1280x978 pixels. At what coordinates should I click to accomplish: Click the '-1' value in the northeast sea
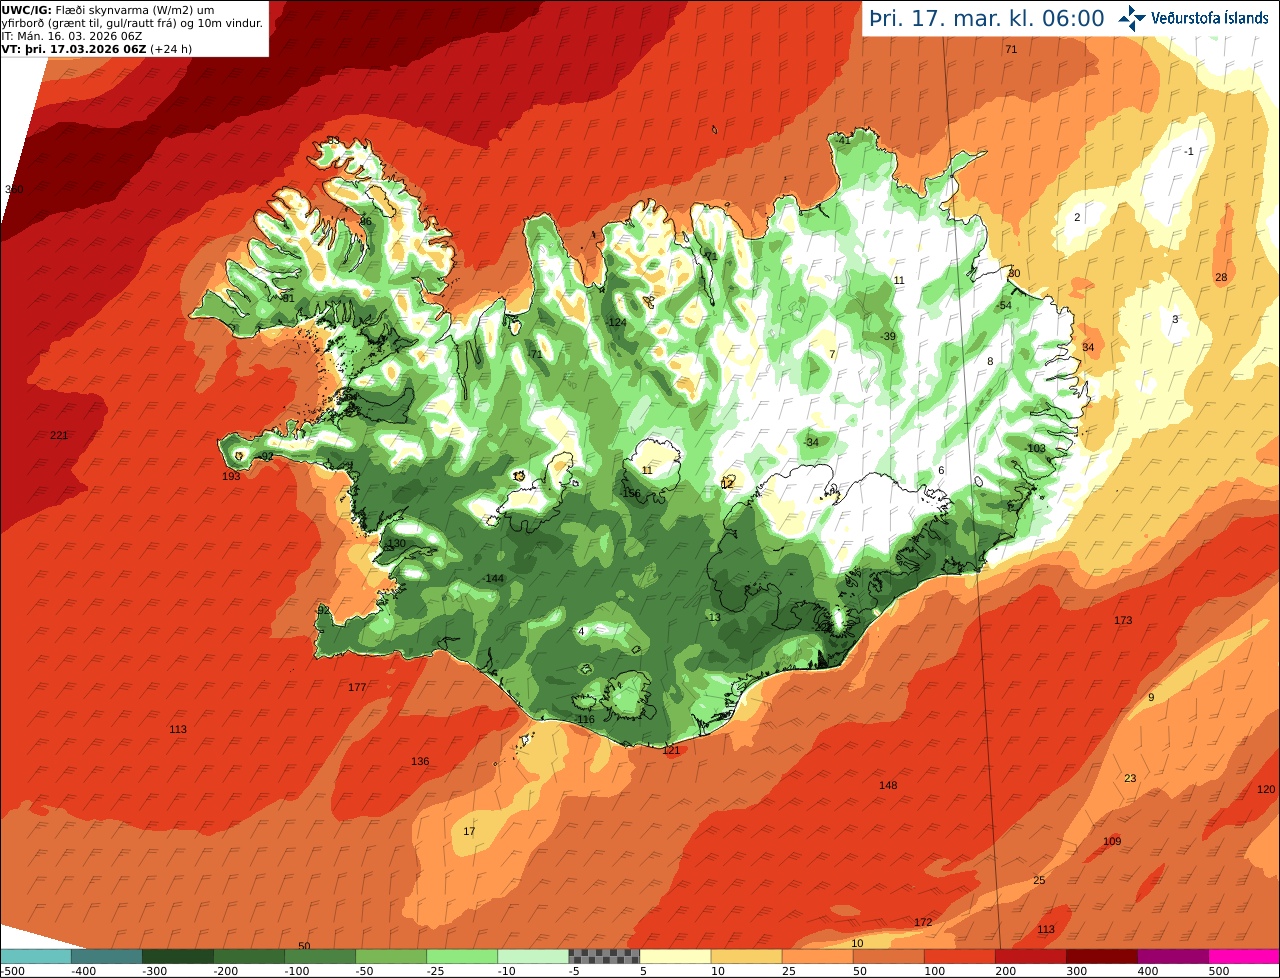click(1189, 151)
